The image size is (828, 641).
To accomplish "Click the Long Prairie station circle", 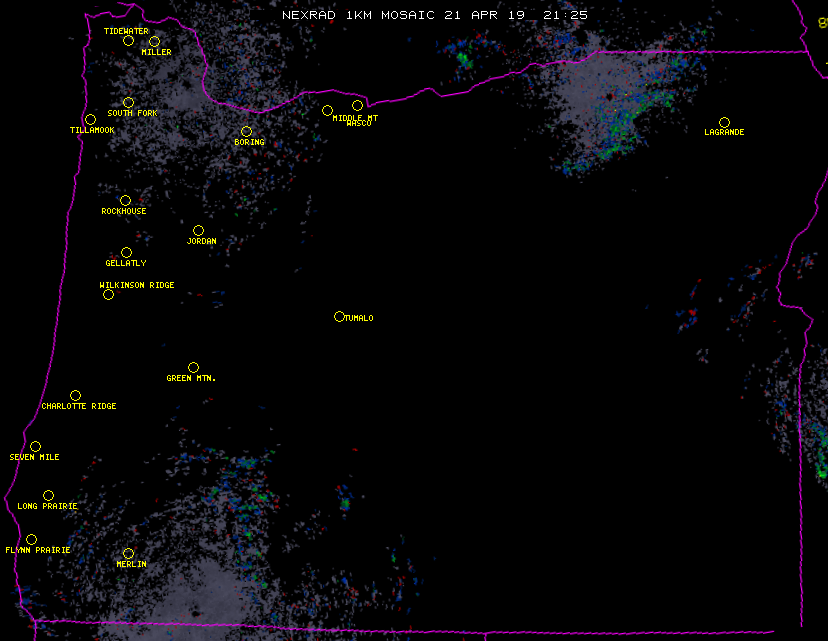I will 48,496.
